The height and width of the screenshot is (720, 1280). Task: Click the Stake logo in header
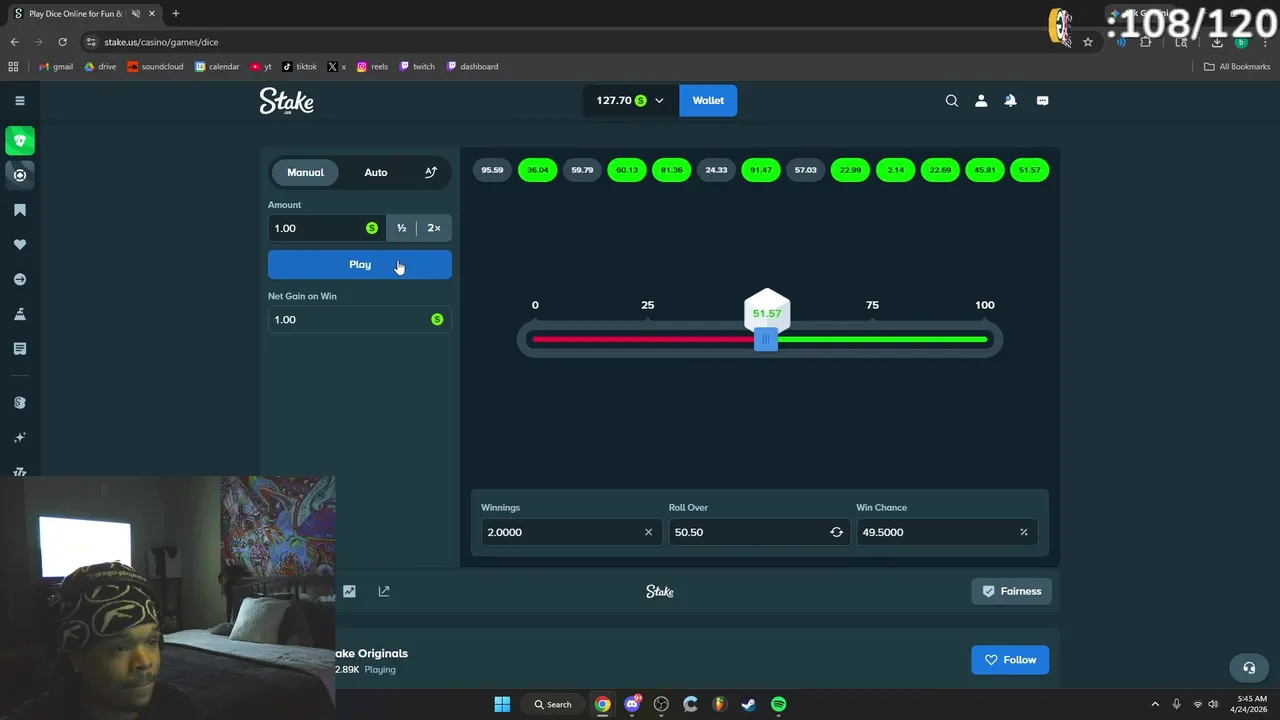[286, 100]
